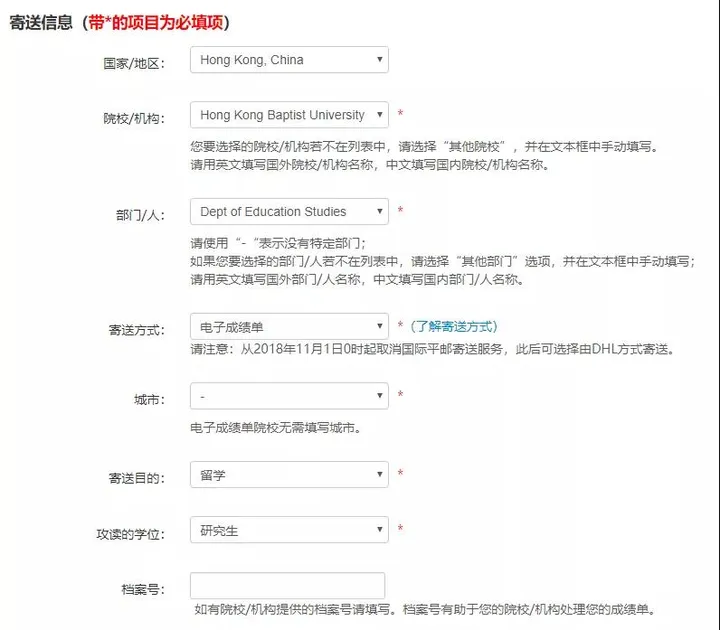Click the 寄送信息 section heading

[43, 22]
